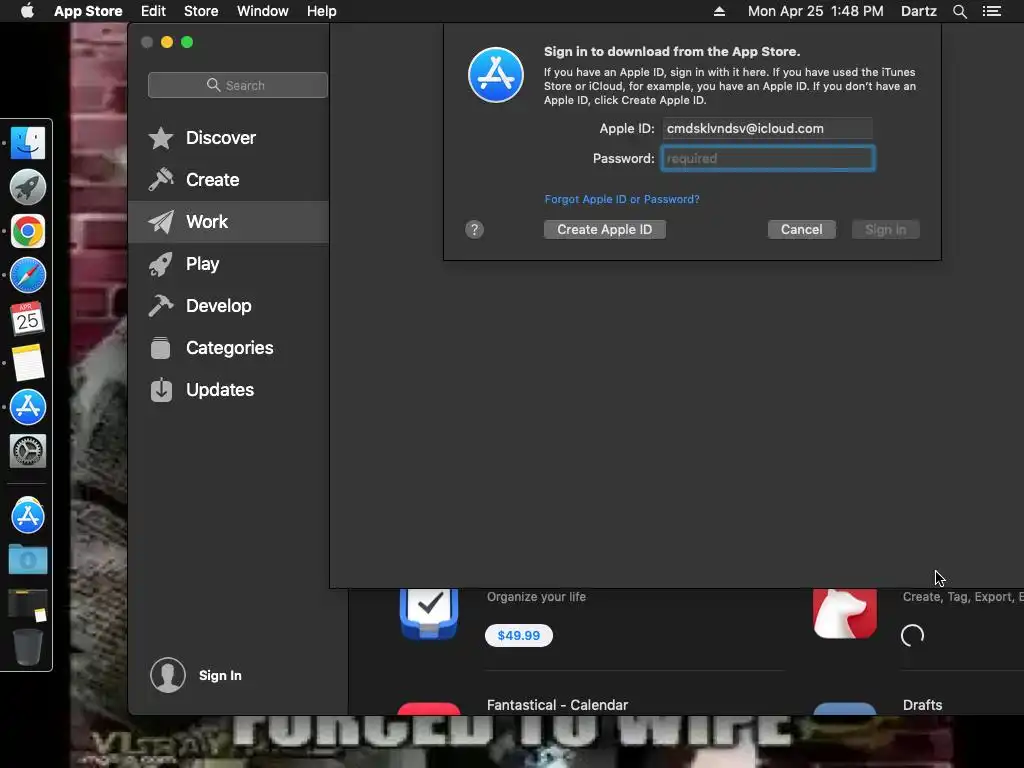Open Notification Center from the menu bar
This screenshot has height=768, width=1024.
click(992, 11)
